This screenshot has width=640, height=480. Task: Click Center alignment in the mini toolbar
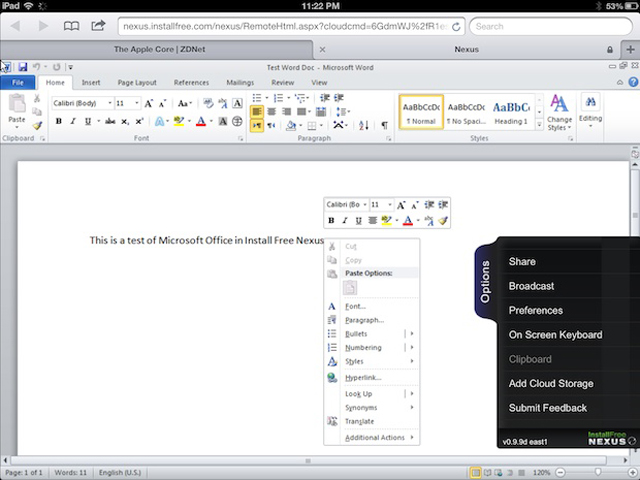coord(372,221)
